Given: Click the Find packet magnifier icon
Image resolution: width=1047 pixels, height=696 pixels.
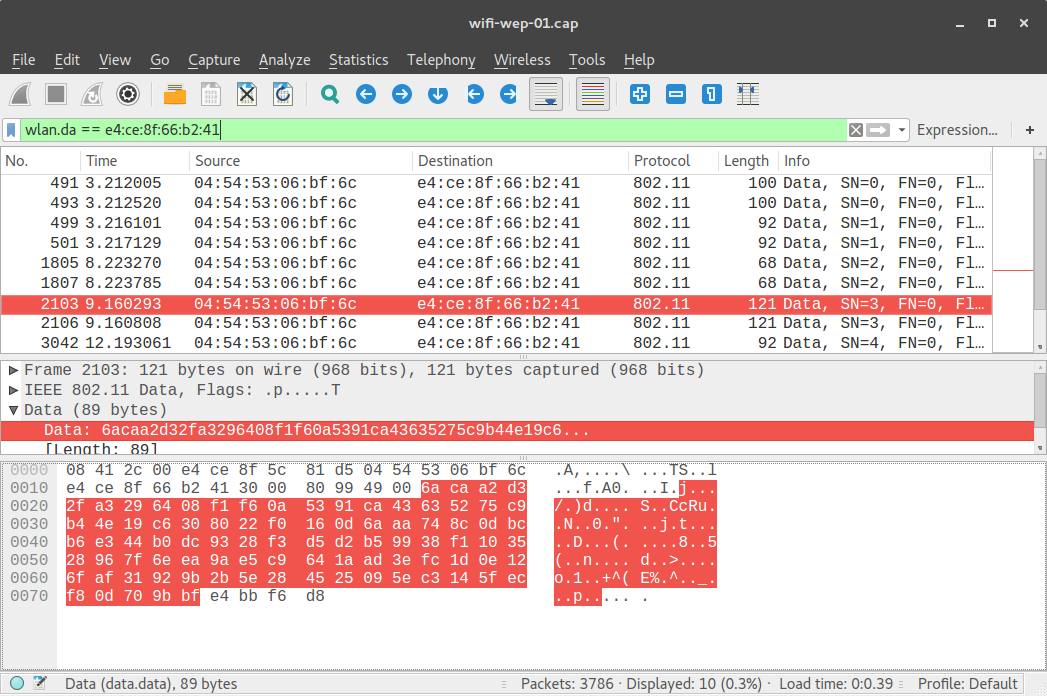Looking at the screenshot, I should point(330,94).
